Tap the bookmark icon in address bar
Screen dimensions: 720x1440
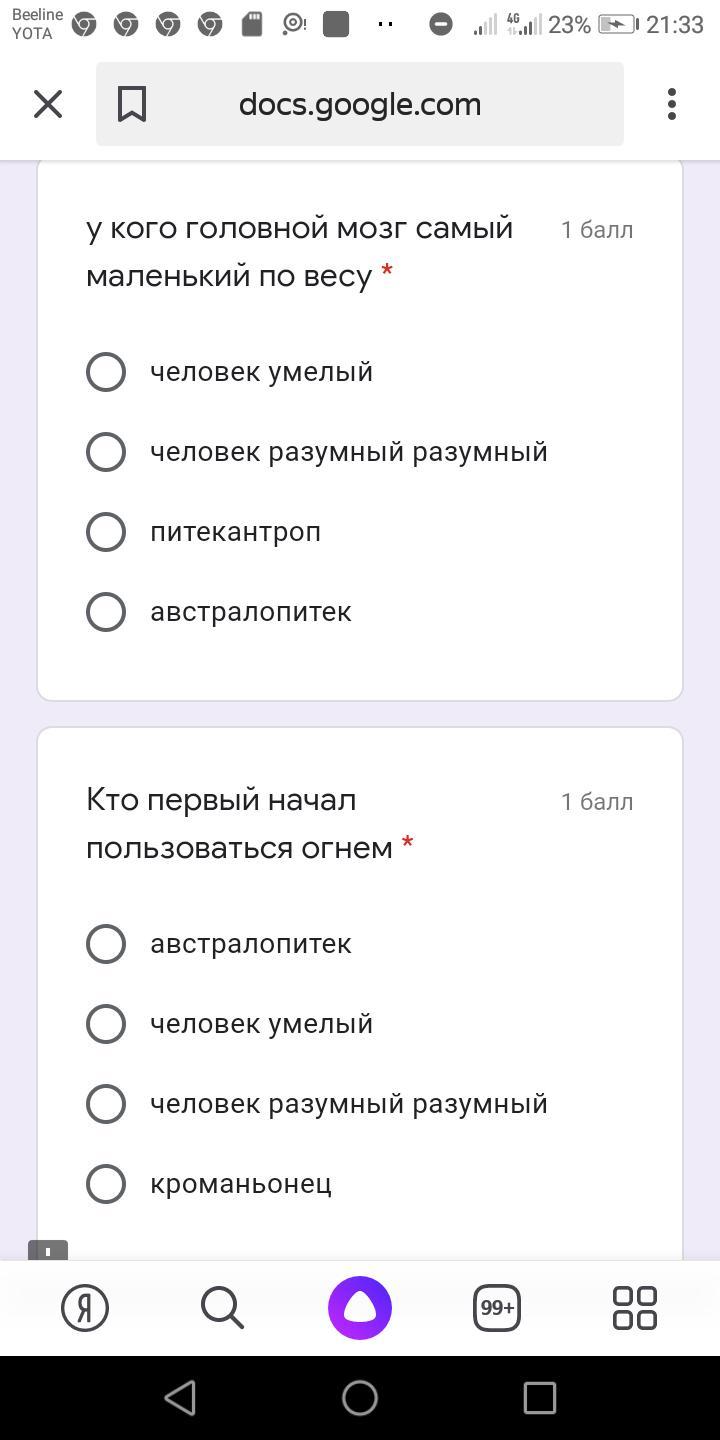tap(132, 104)
